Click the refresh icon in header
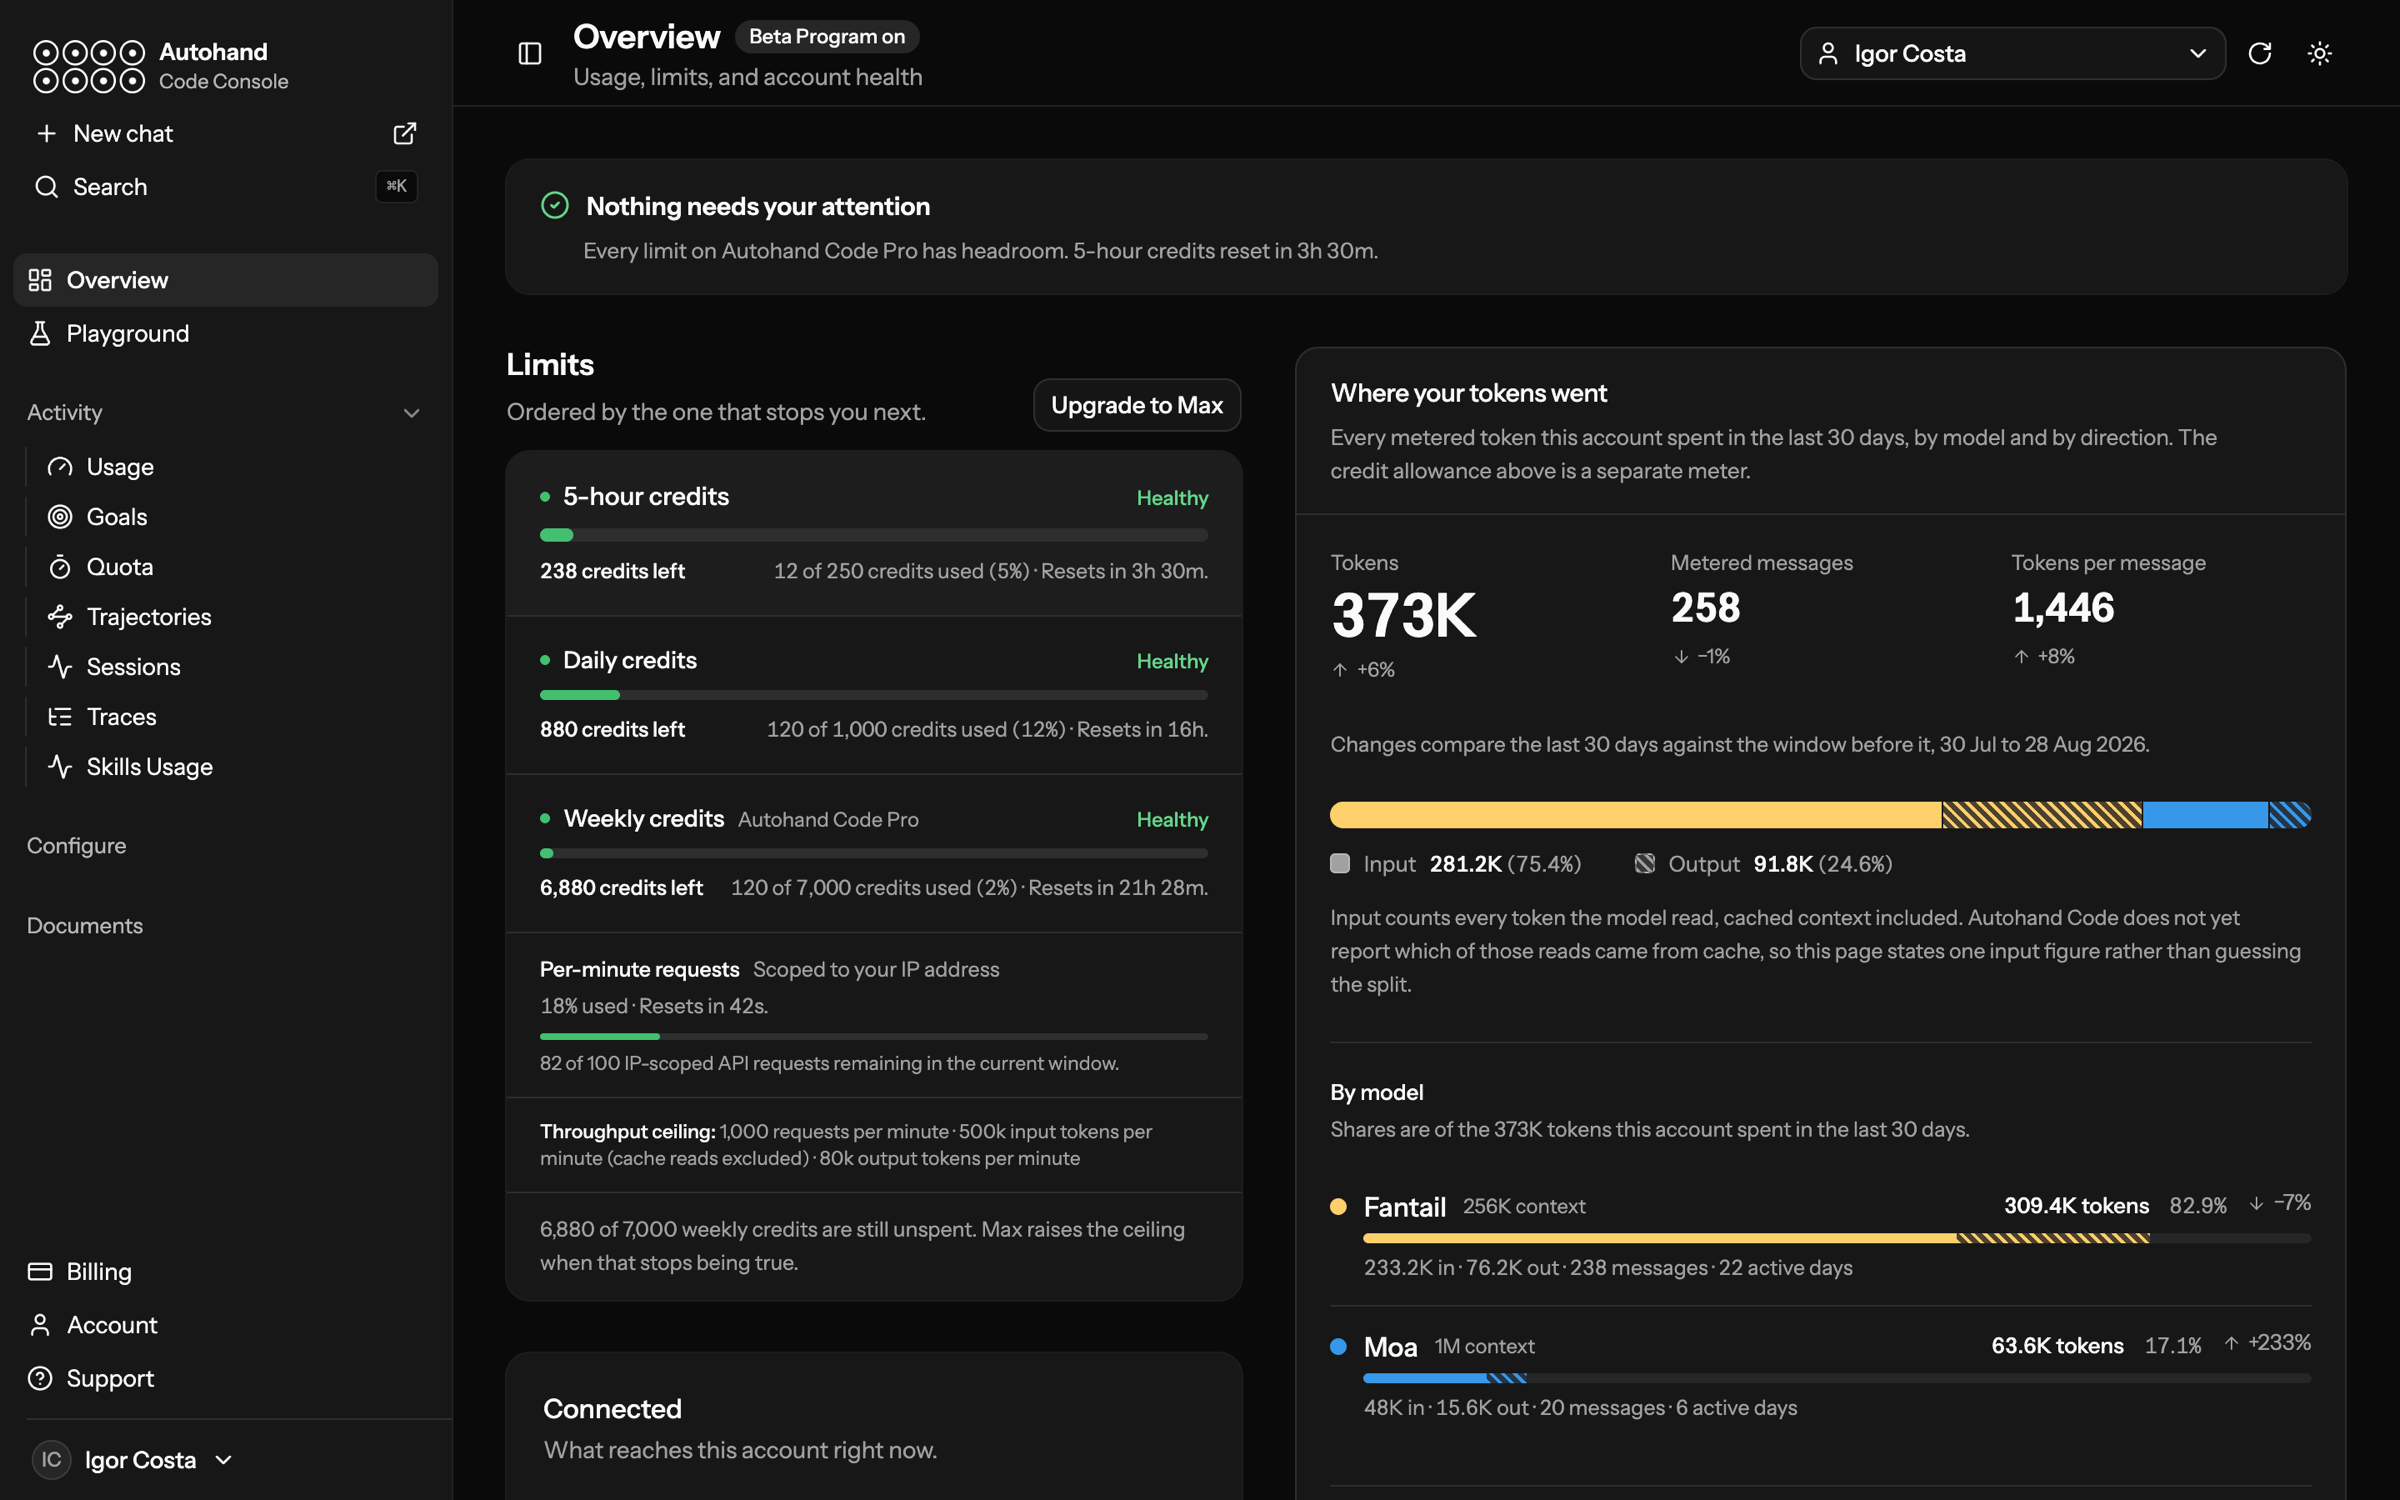Viewport: 2400px width, 1500px height. pos(2260,53)
